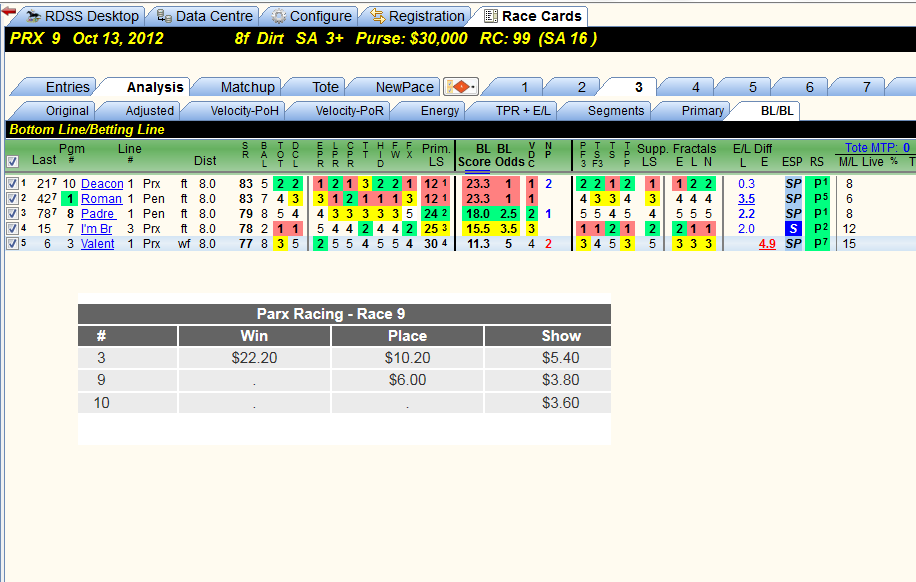
Task: Sort by the BL Score column header
Action: [x=475, y=155]
